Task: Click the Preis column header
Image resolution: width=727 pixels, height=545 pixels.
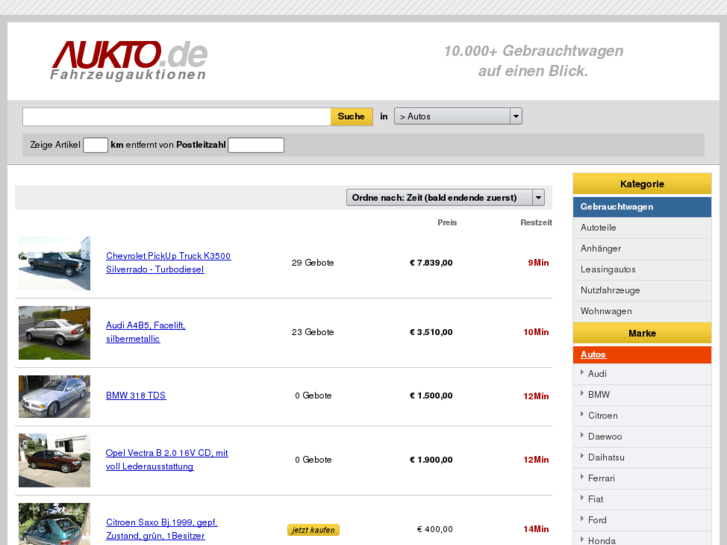Action: point(447,223)
